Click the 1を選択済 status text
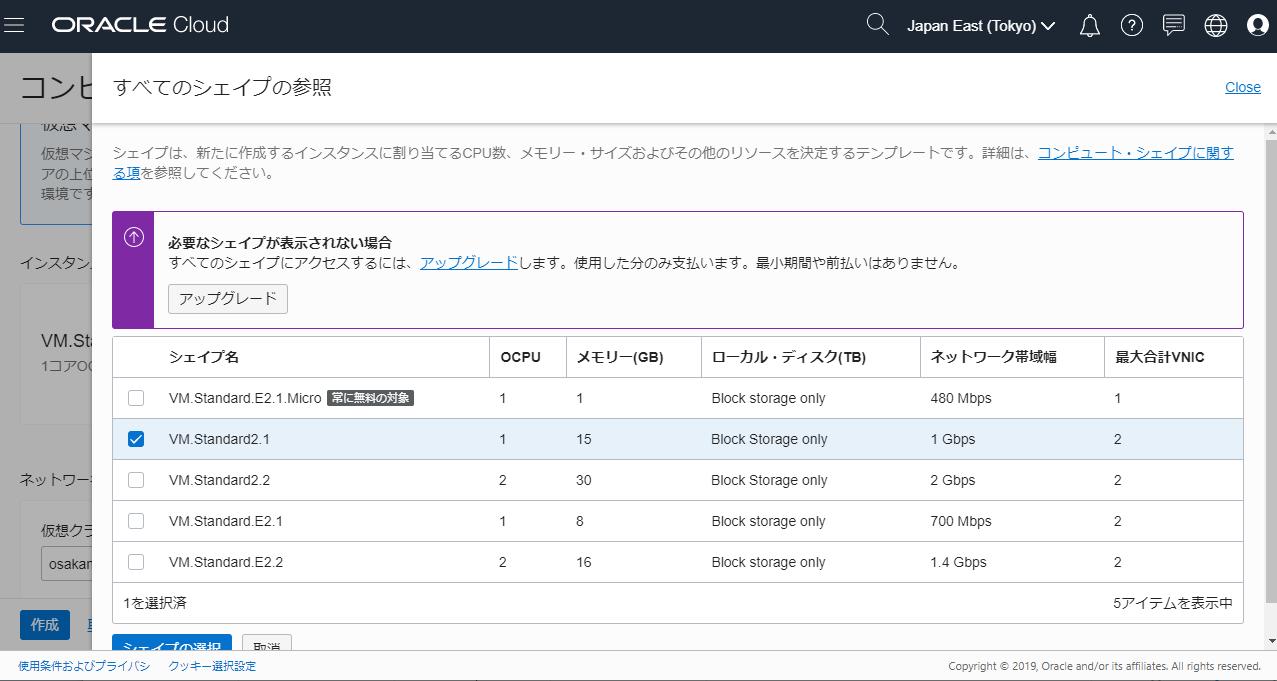 pyautogui.click(x=155, y=603)
